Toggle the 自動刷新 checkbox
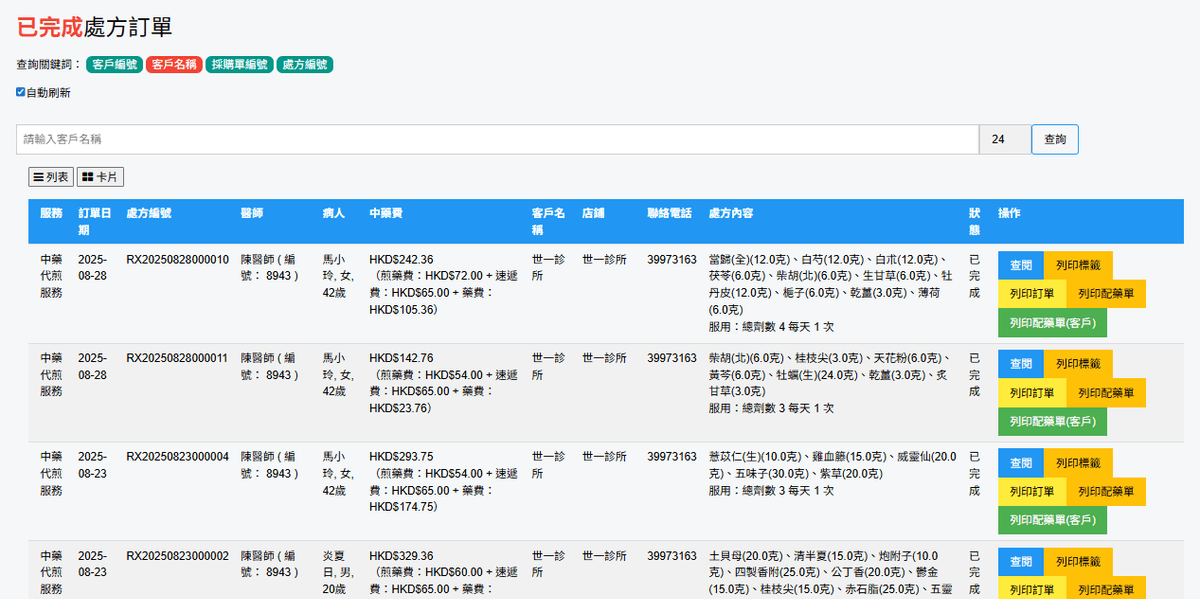The height and width of the screenshot is (599, 1200). click(x=21, y=93)
